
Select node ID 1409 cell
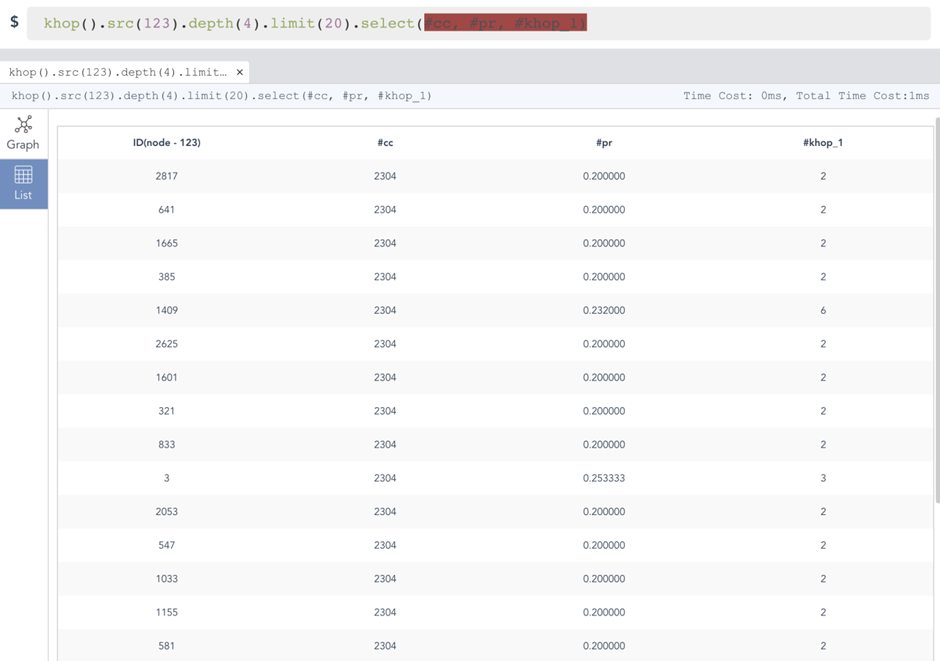point(167,310)
